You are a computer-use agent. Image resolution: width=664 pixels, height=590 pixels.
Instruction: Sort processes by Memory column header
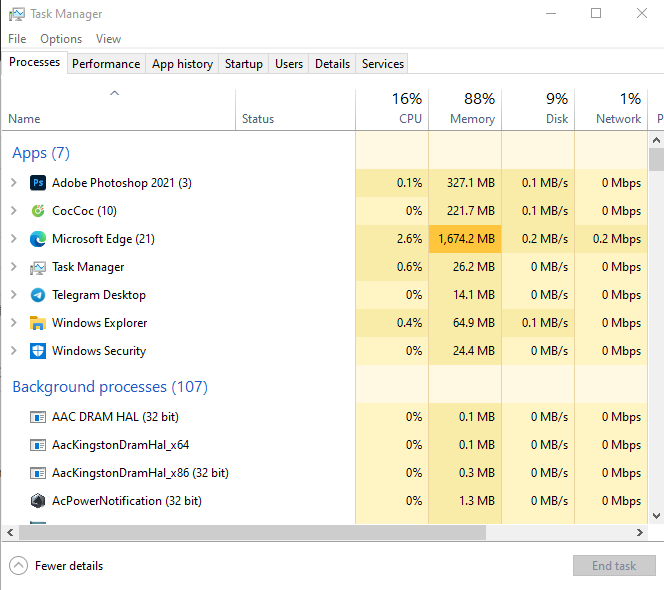[465, 109]
